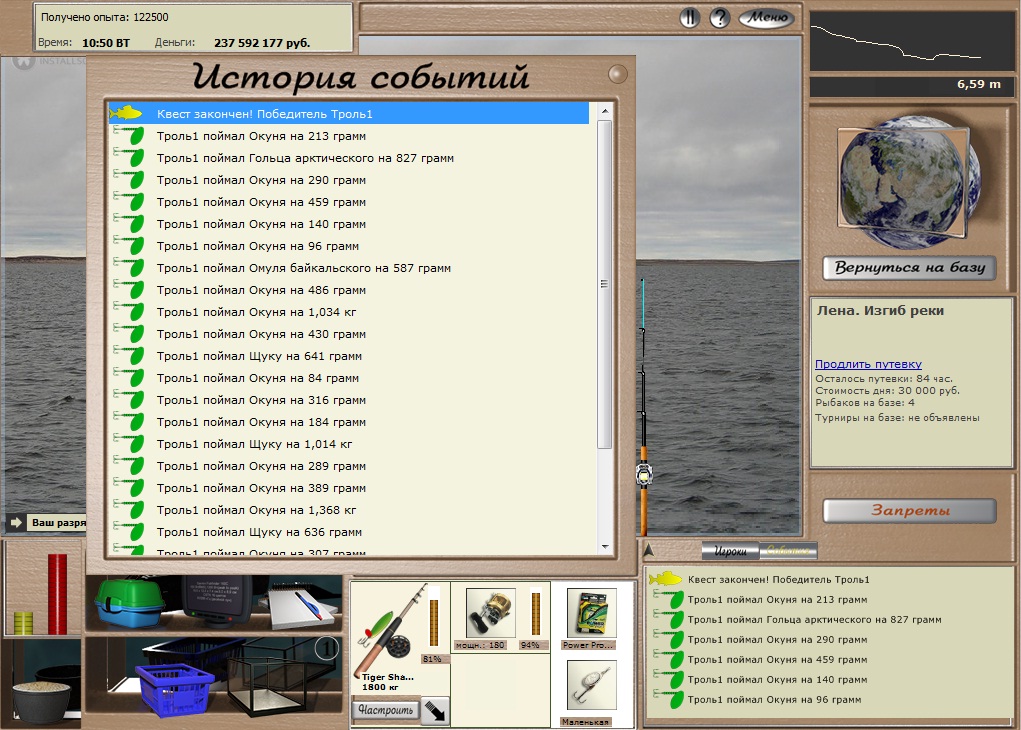Click yellow fish icon in bottom events panel

[665, 578]
